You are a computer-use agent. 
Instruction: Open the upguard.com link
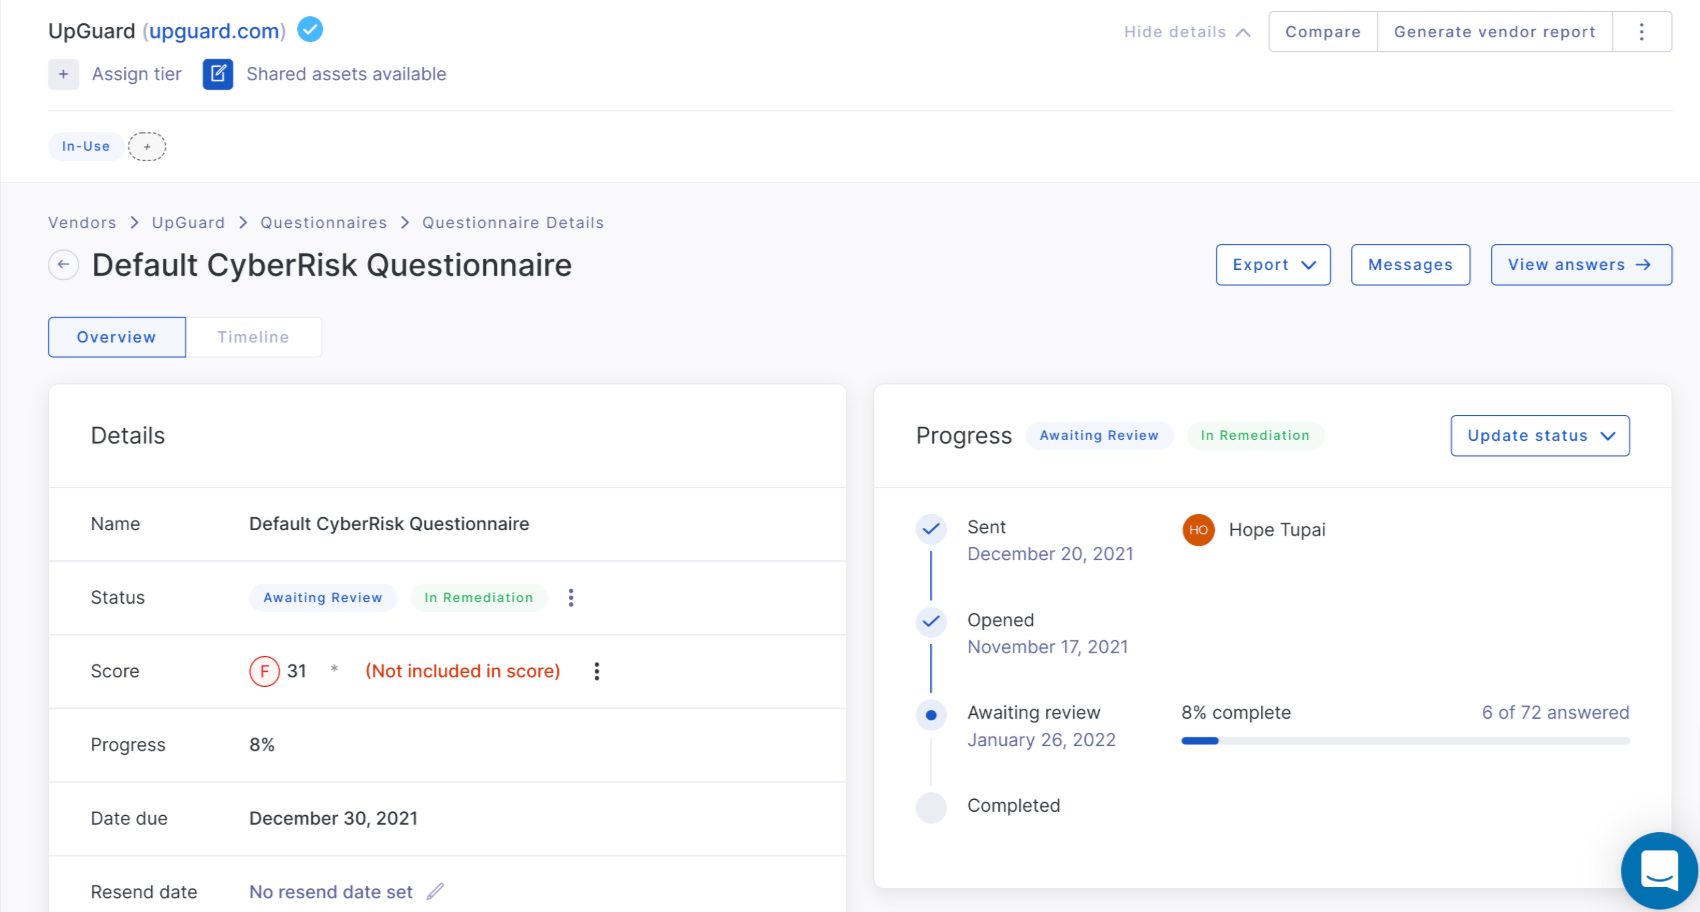coord(214,31)
